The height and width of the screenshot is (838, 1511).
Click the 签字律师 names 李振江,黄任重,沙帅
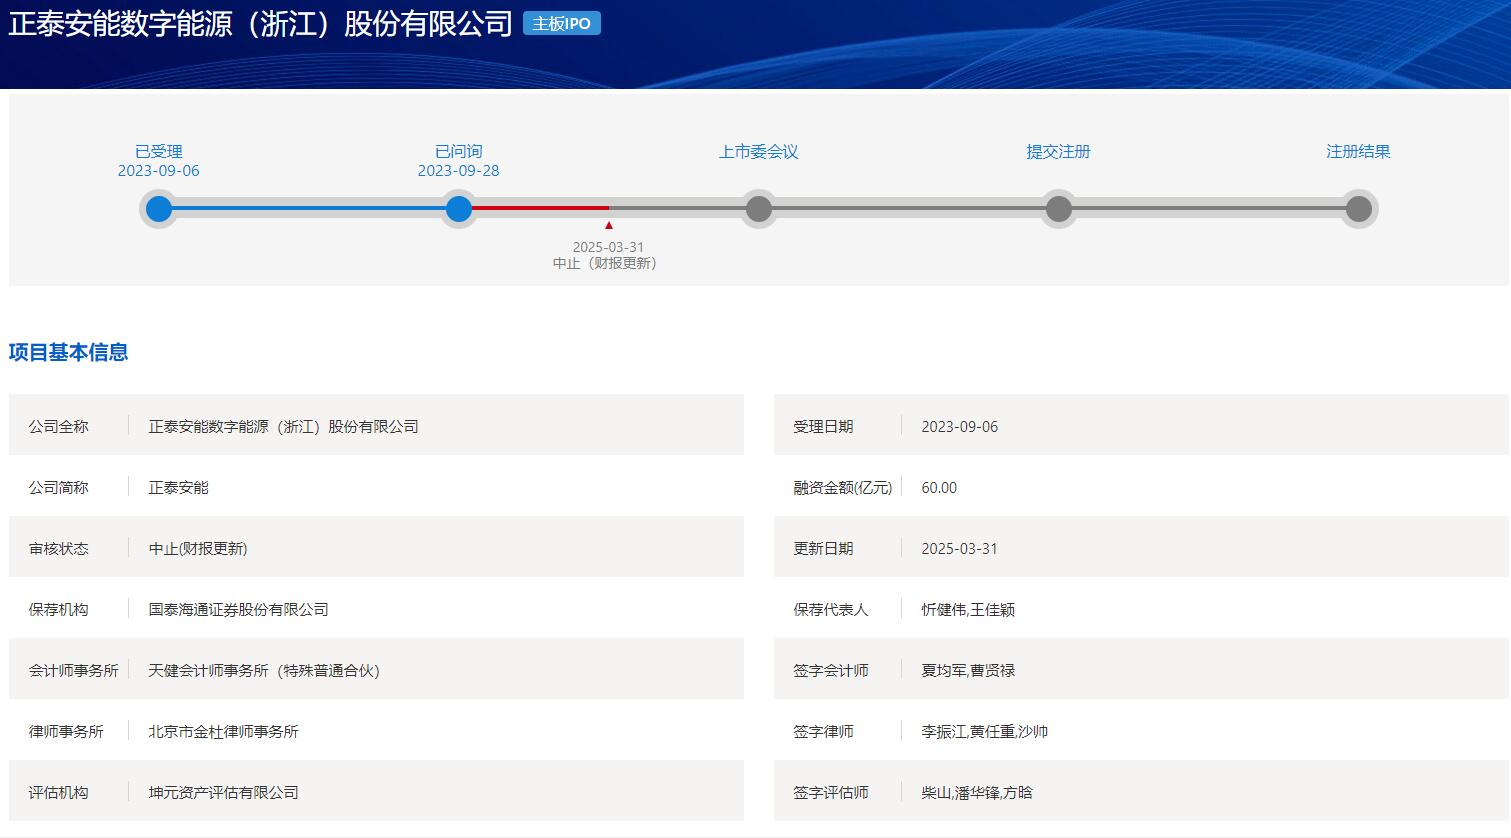click(x=985, y=732)
